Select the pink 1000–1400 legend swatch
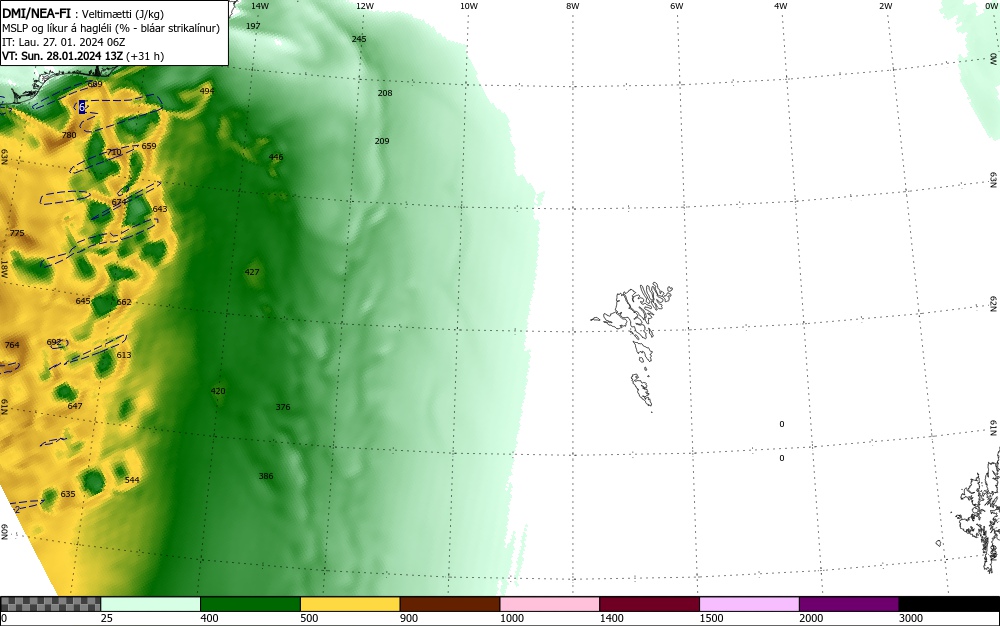Viewport: 1000px width, 626px height. tap(550, 604)
